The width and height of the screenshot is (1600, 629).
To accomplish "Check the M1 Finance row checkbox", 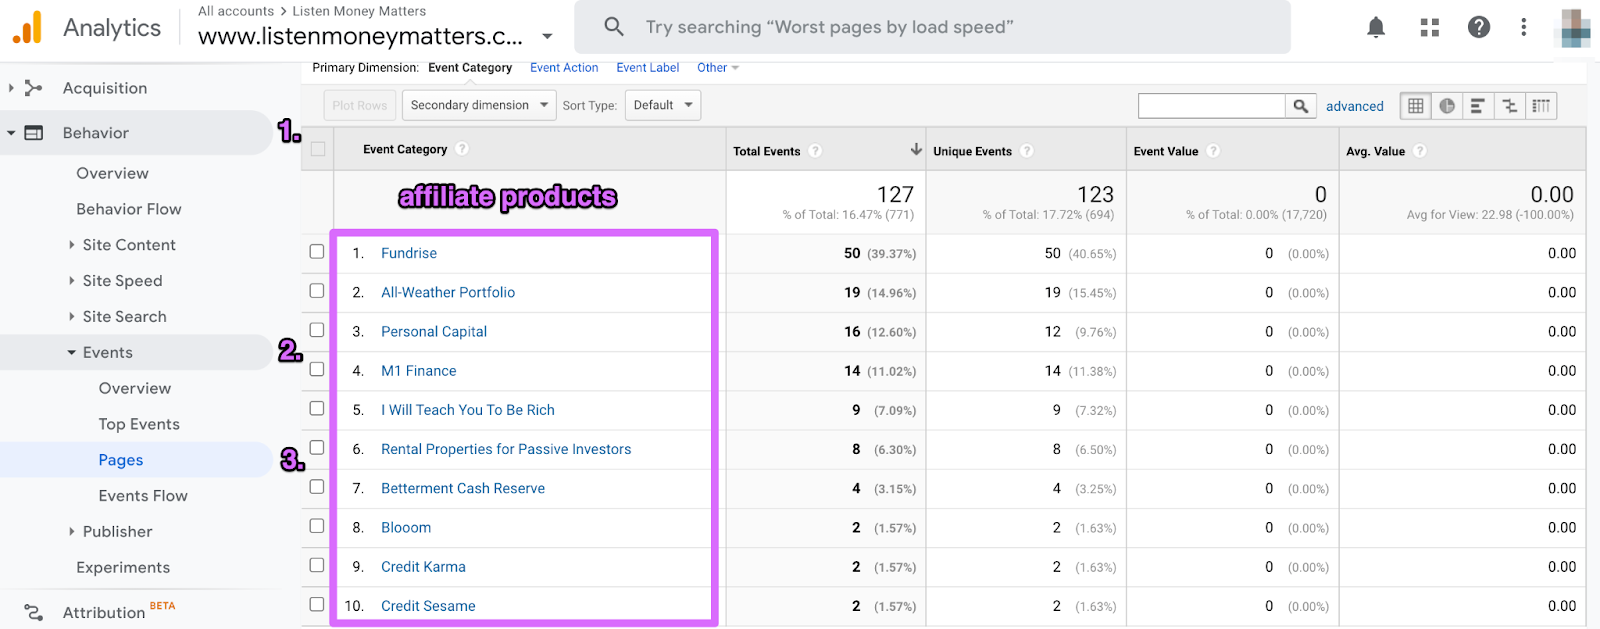I will click(x=317, y=369).
